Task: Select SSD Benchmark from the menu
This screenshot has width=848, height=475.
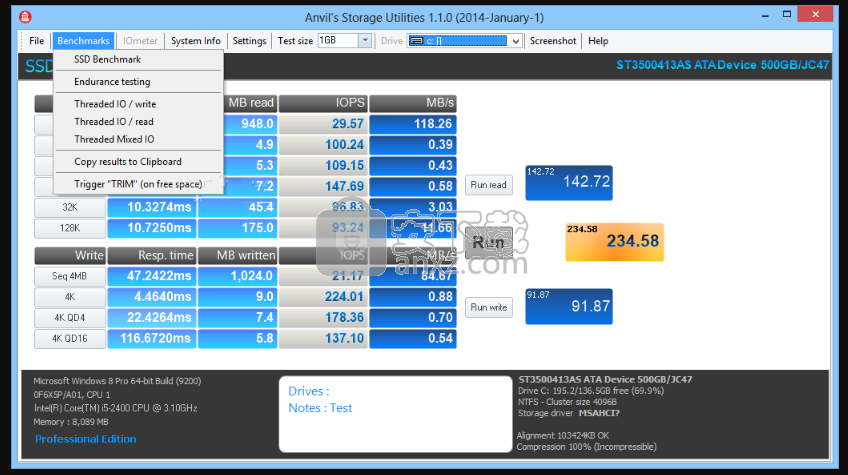Action: (108, 60)
